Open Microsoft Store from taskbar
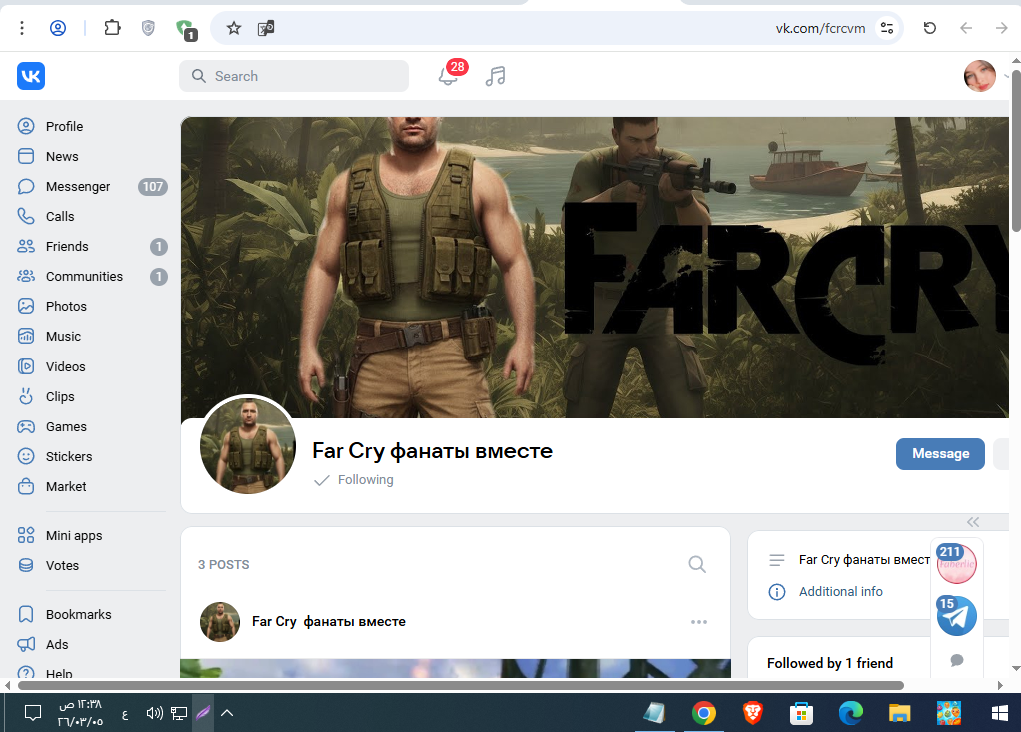The width and height of the screenshot is (1021, 732). click(x=801, y=713)
